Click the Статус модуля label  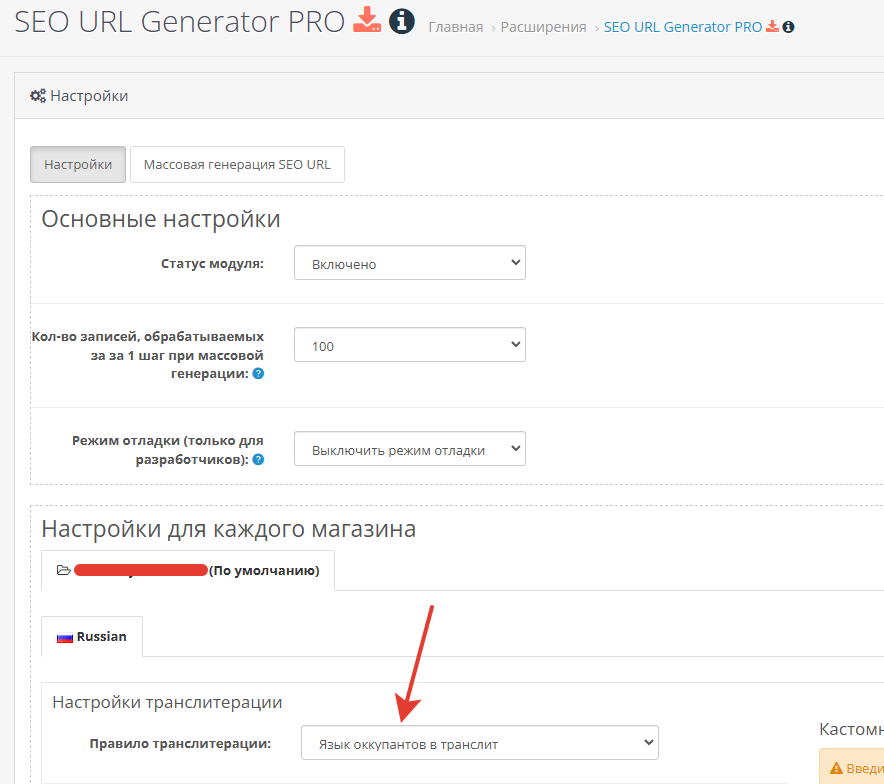coord(212,263)
